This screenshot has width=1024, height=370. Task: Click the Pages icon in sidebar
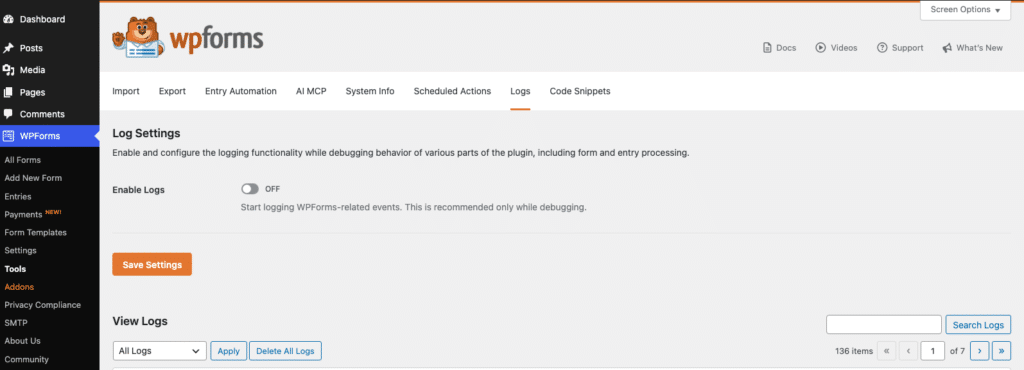[x=8, y=93]
